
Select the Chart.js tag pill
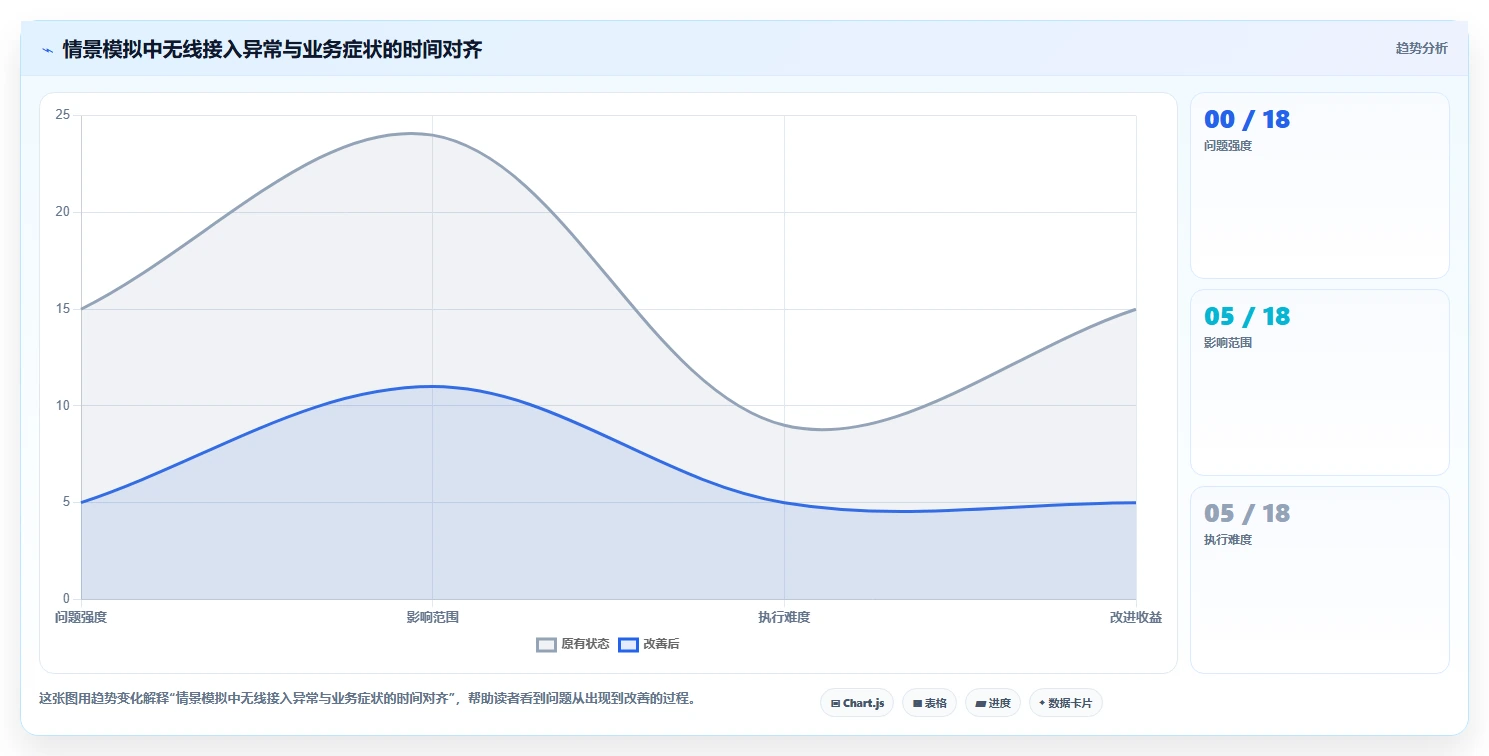(x=857, y=703)
